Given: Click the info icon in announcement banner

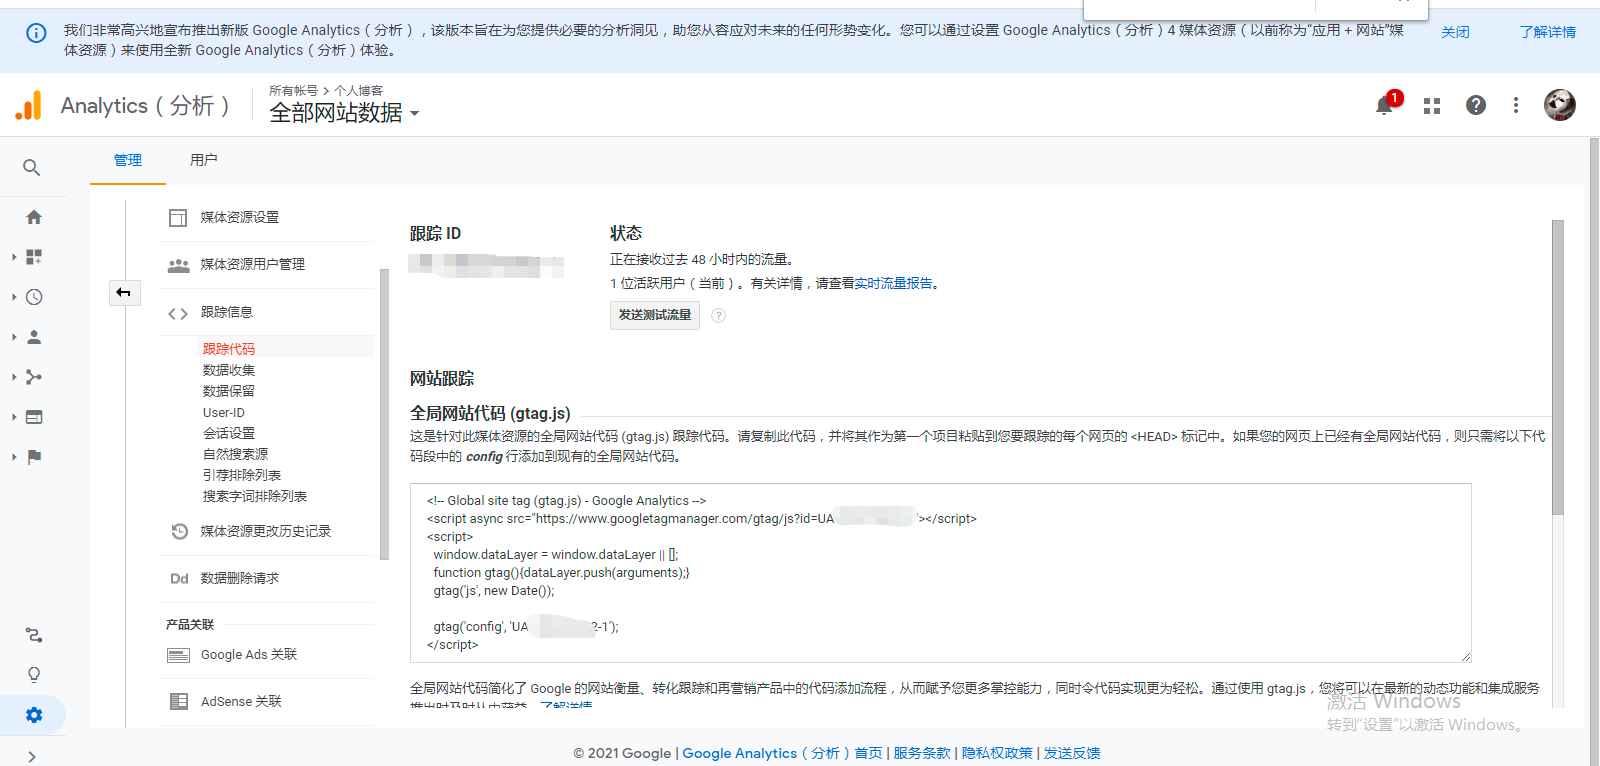Looking at the screenshot, I should [36, 33].
